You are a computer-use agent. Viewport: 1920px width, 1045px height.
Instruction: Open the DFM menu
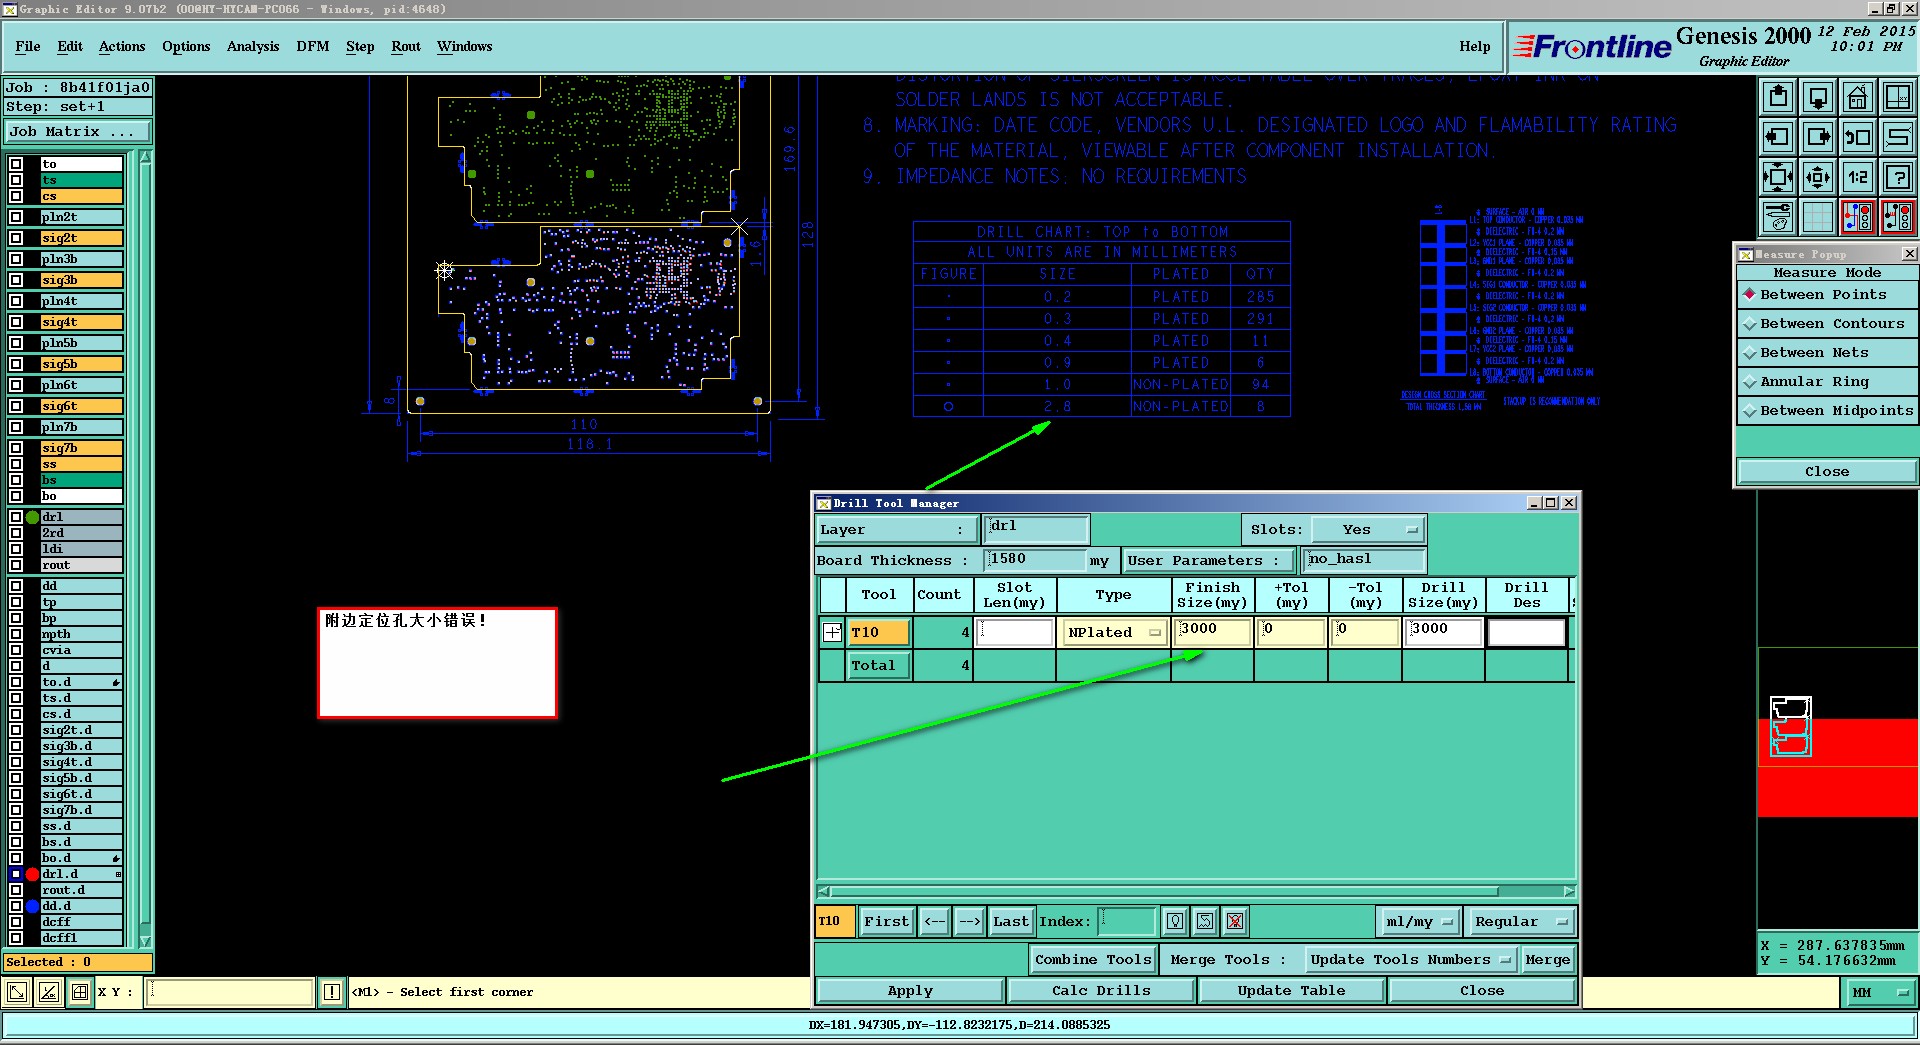pyautogui.click(x=313, y=47)
